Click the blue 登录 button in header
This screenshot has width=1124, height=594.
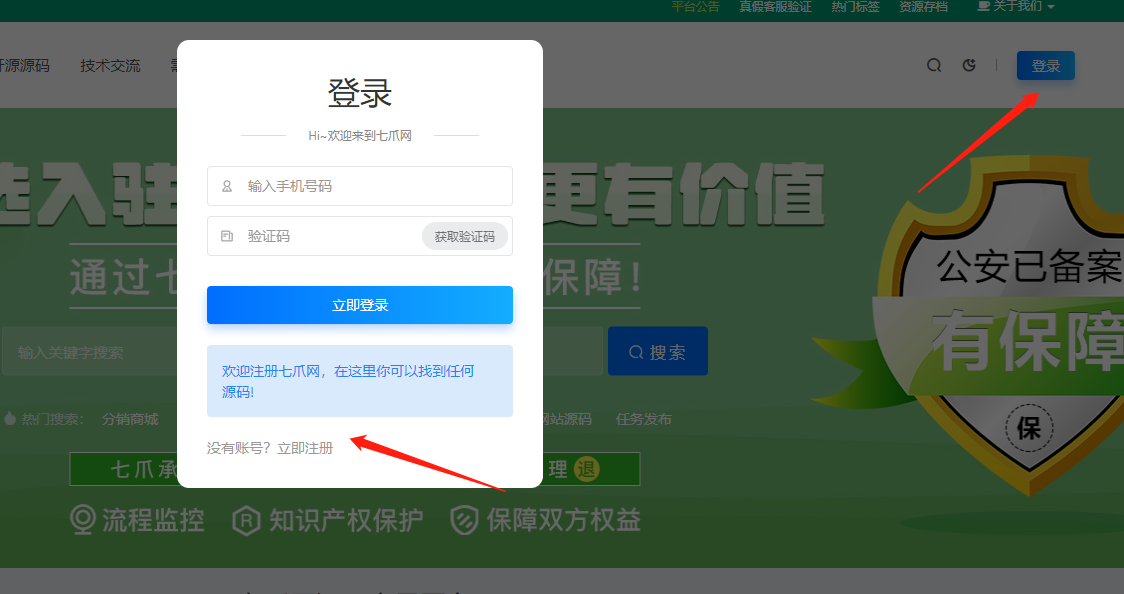[1046, 66]
